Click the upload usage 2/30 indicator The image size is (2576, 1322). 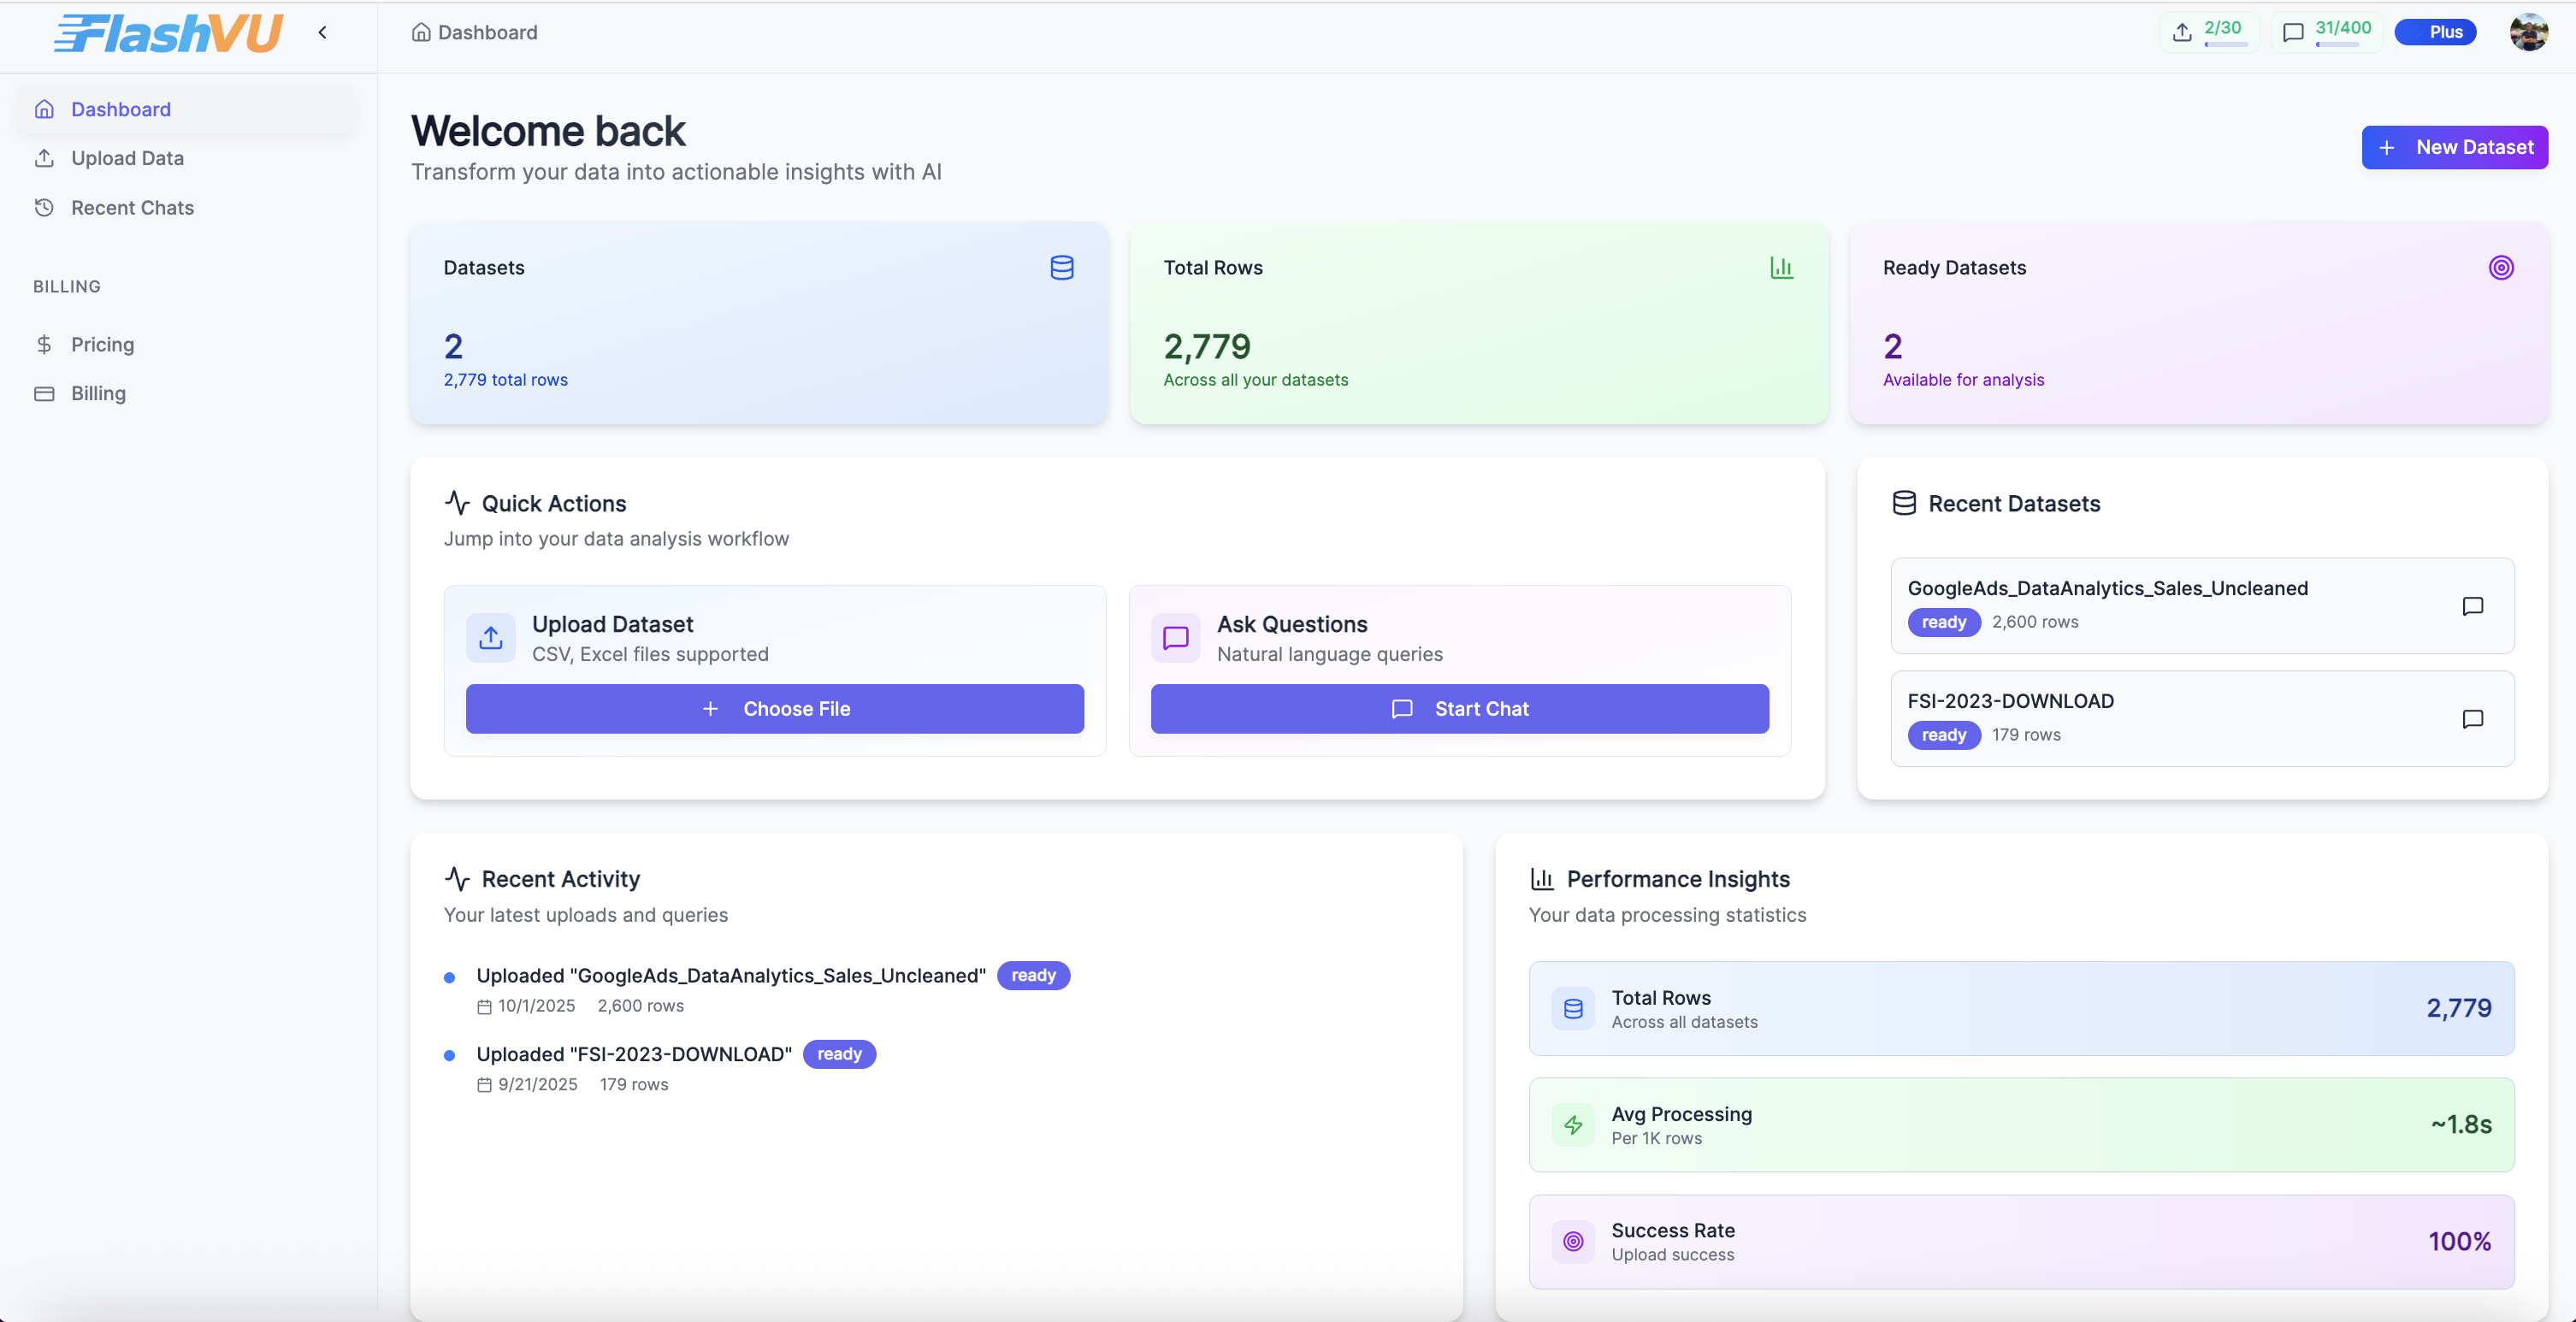2209,32
